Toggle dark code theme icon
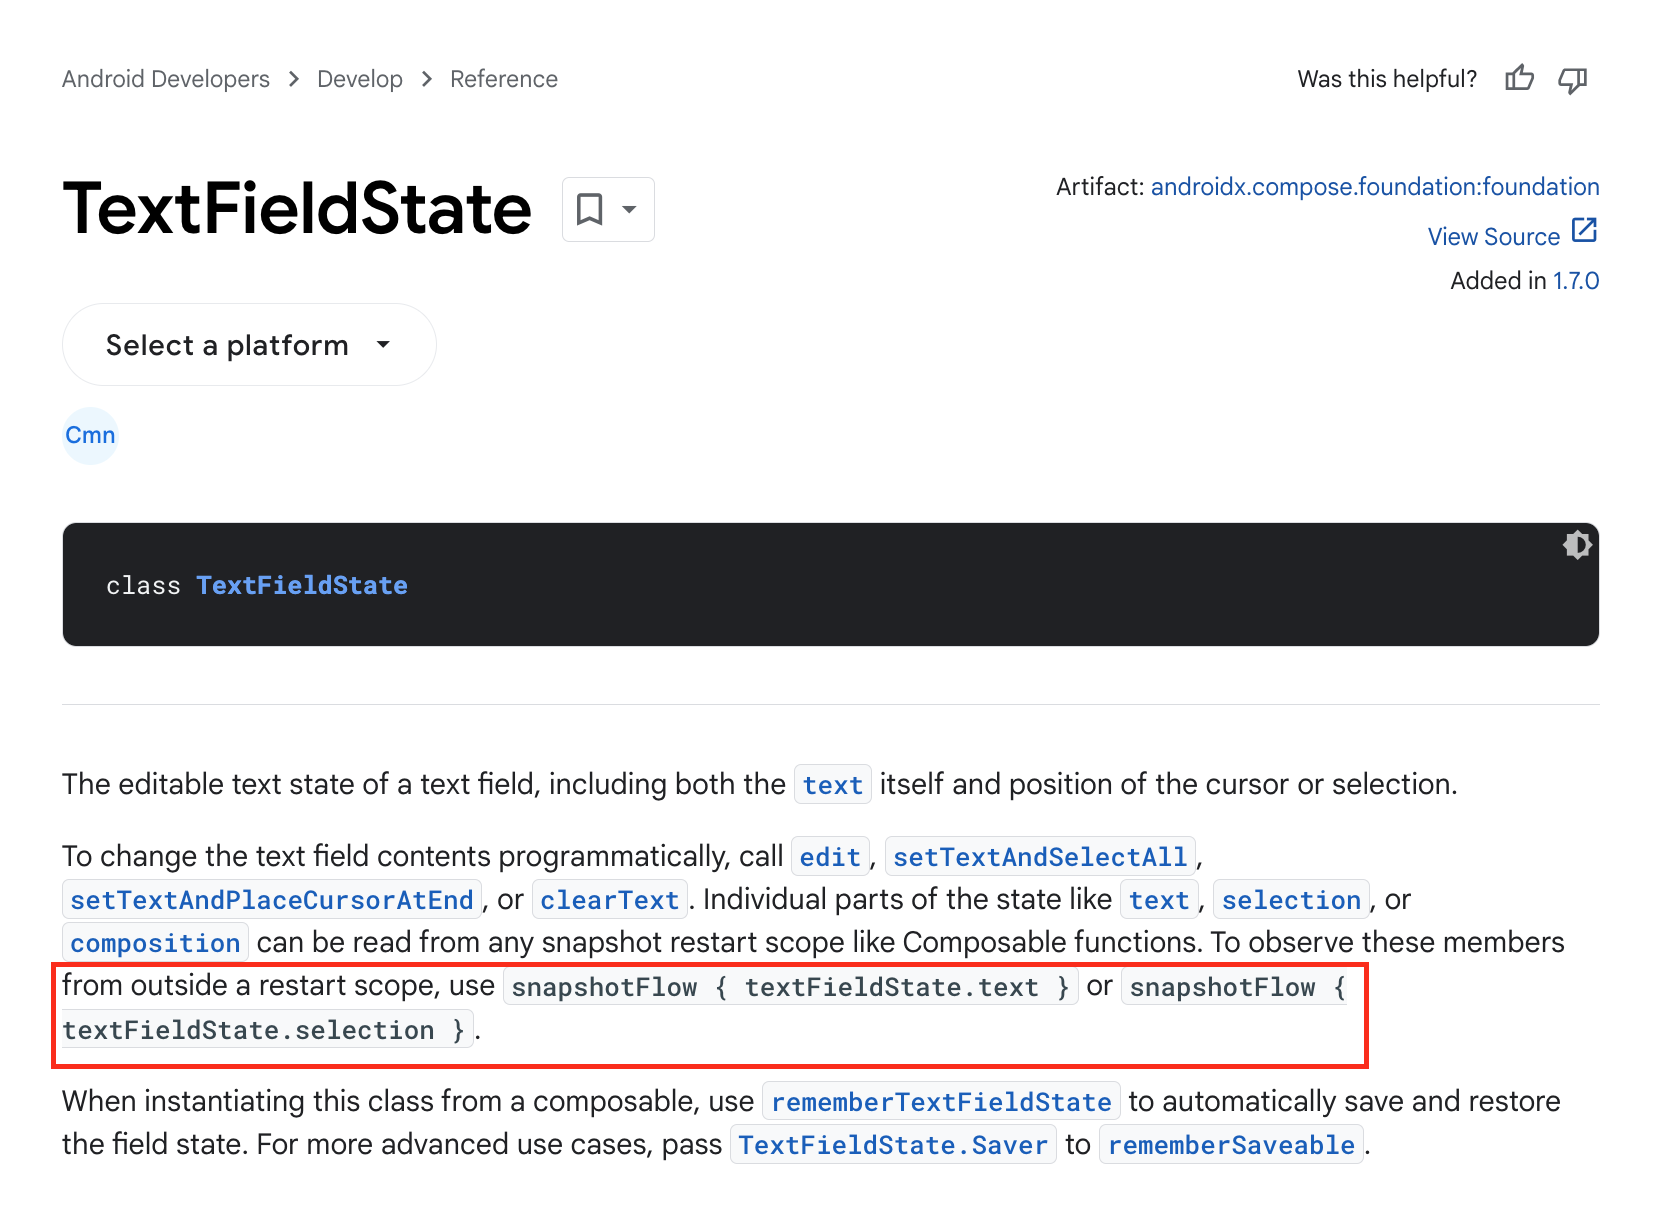Screen dimensions: 1654x1210 point(1577,545)
